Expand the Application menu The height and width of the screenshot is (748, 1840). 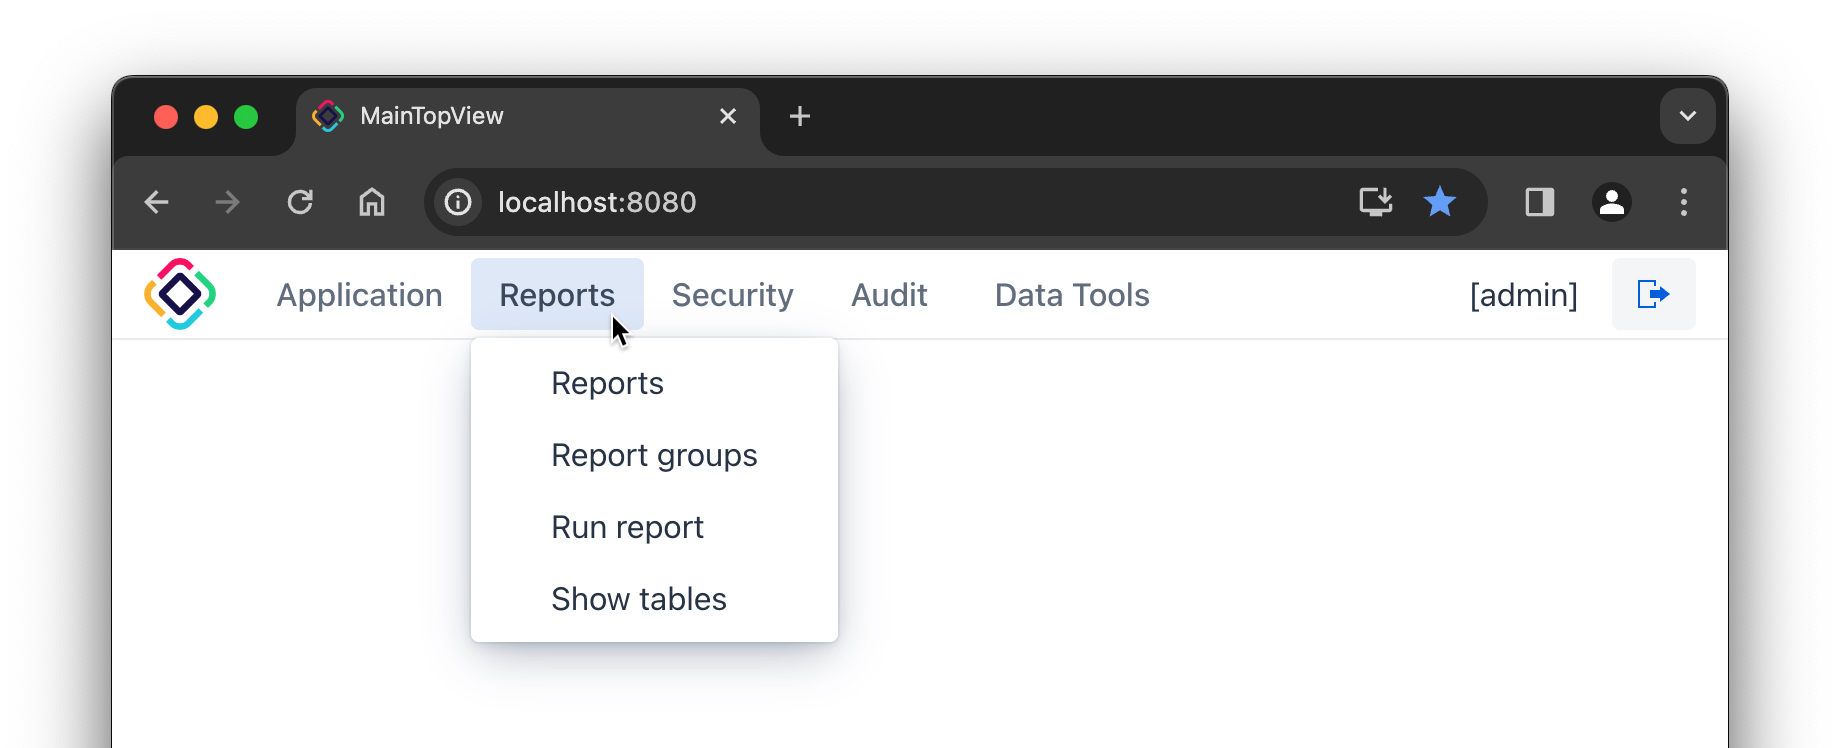point(359,295)
